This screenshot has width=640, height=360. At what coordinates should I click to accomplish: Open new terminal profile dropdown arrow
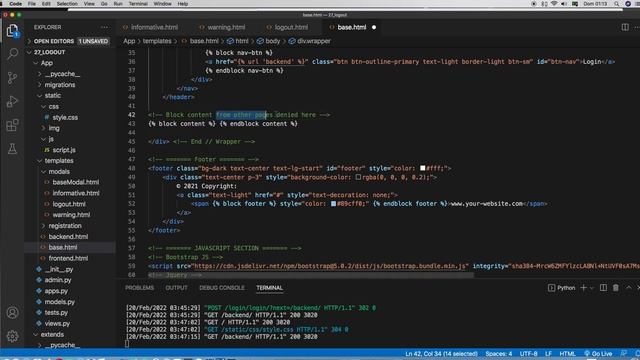591,288
